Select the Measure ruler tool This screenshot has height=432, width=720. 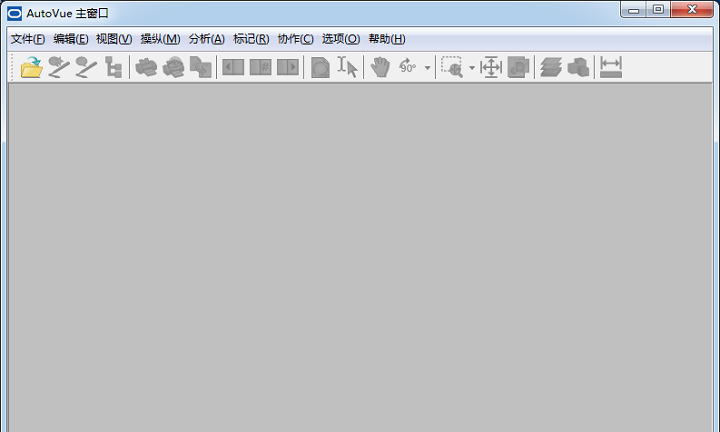(x=611, y=67)
